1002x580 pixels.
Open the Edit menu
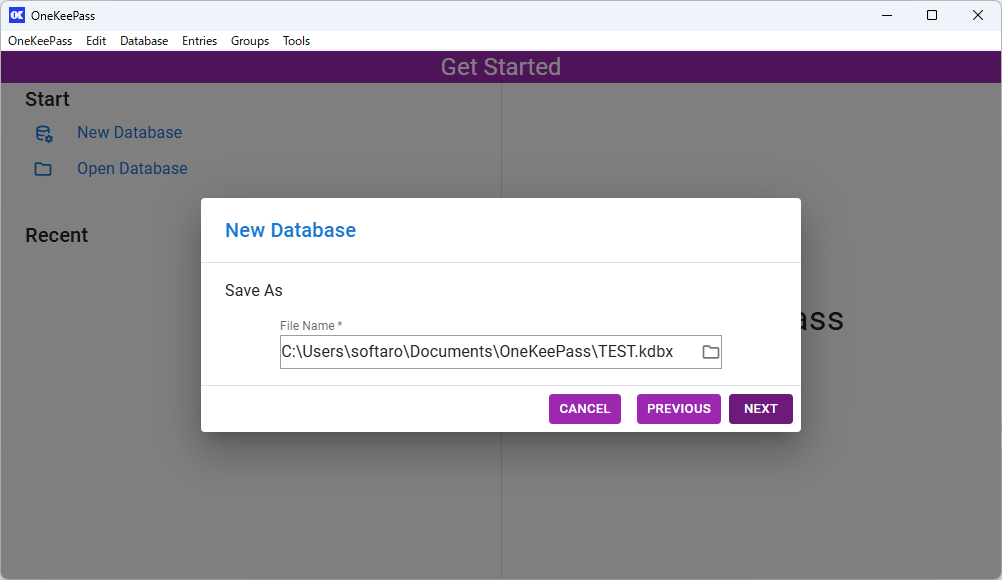96,41
